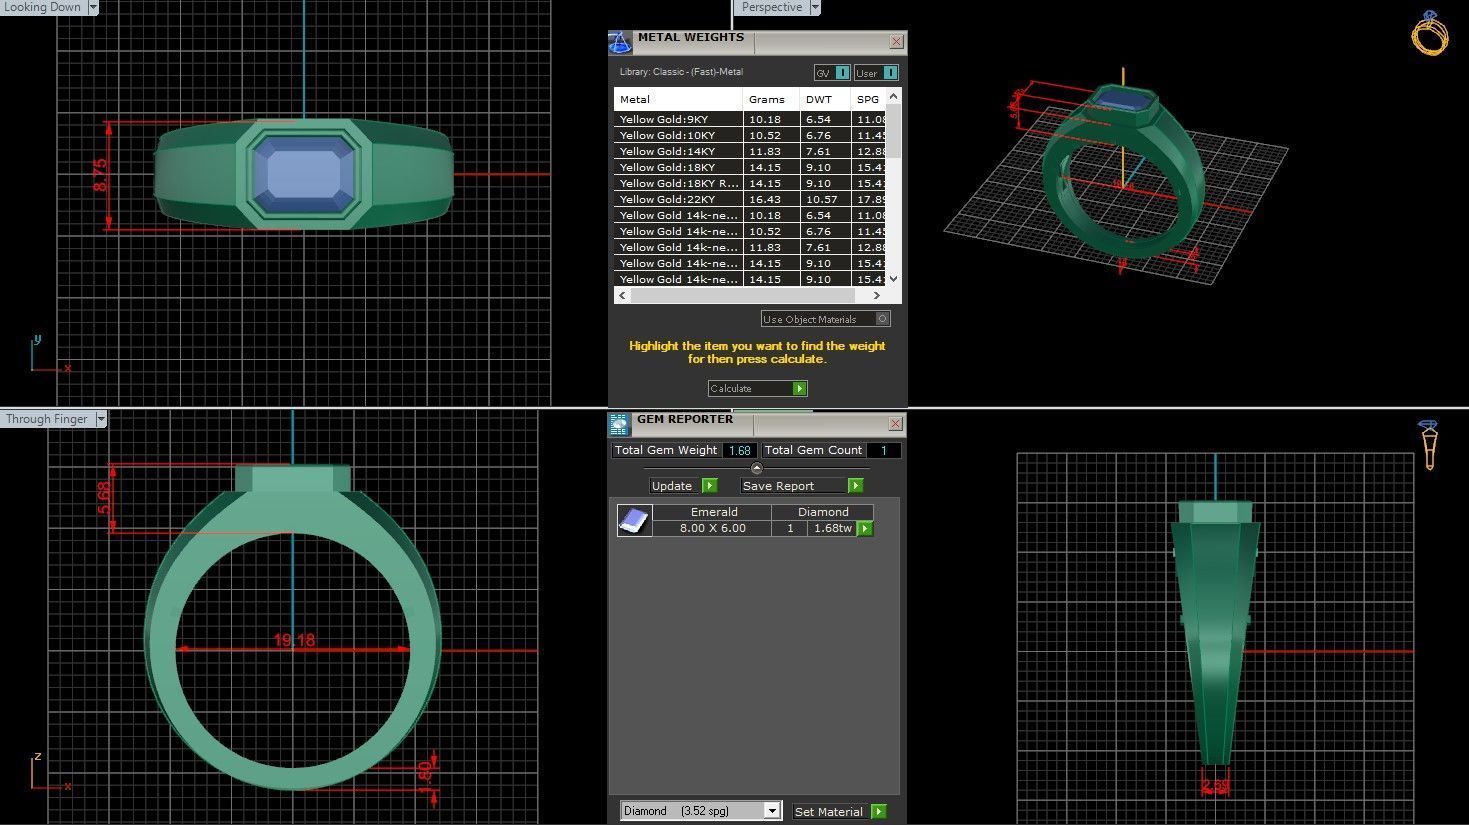Click metal list scroll down arrow
This screenshot has height=825, width=1469.
pos(893,280)
